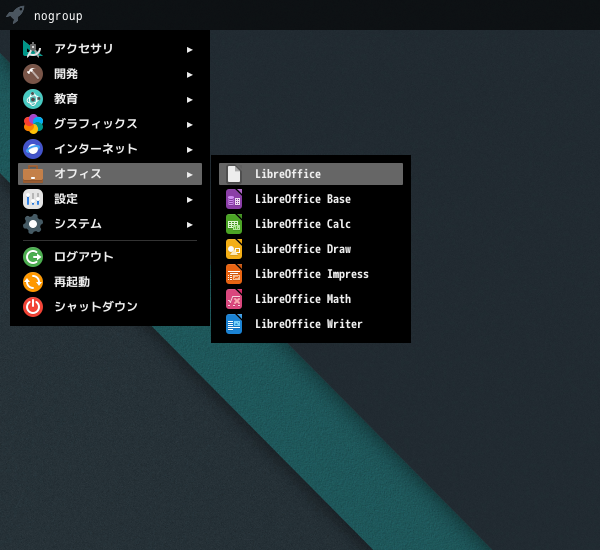Click the インターネット globe icon
The height and width of the screenshot is (550, 600).
[33, 149]
